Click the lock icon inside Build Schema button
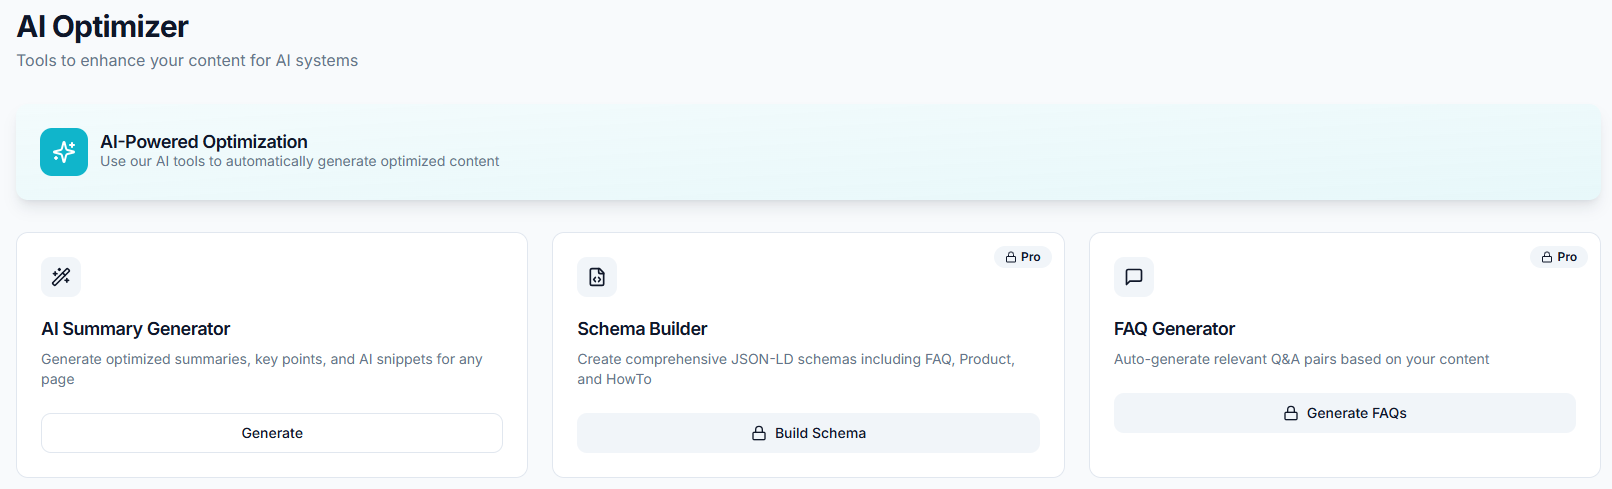 click(x=759, y=433)
